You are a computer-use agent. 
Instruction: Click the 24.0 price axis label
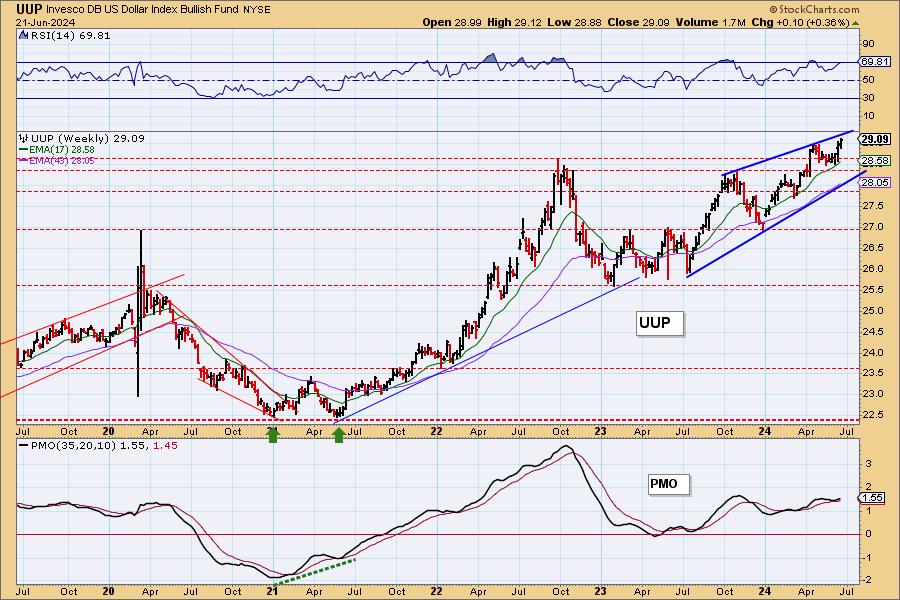(x=871, y=353)
